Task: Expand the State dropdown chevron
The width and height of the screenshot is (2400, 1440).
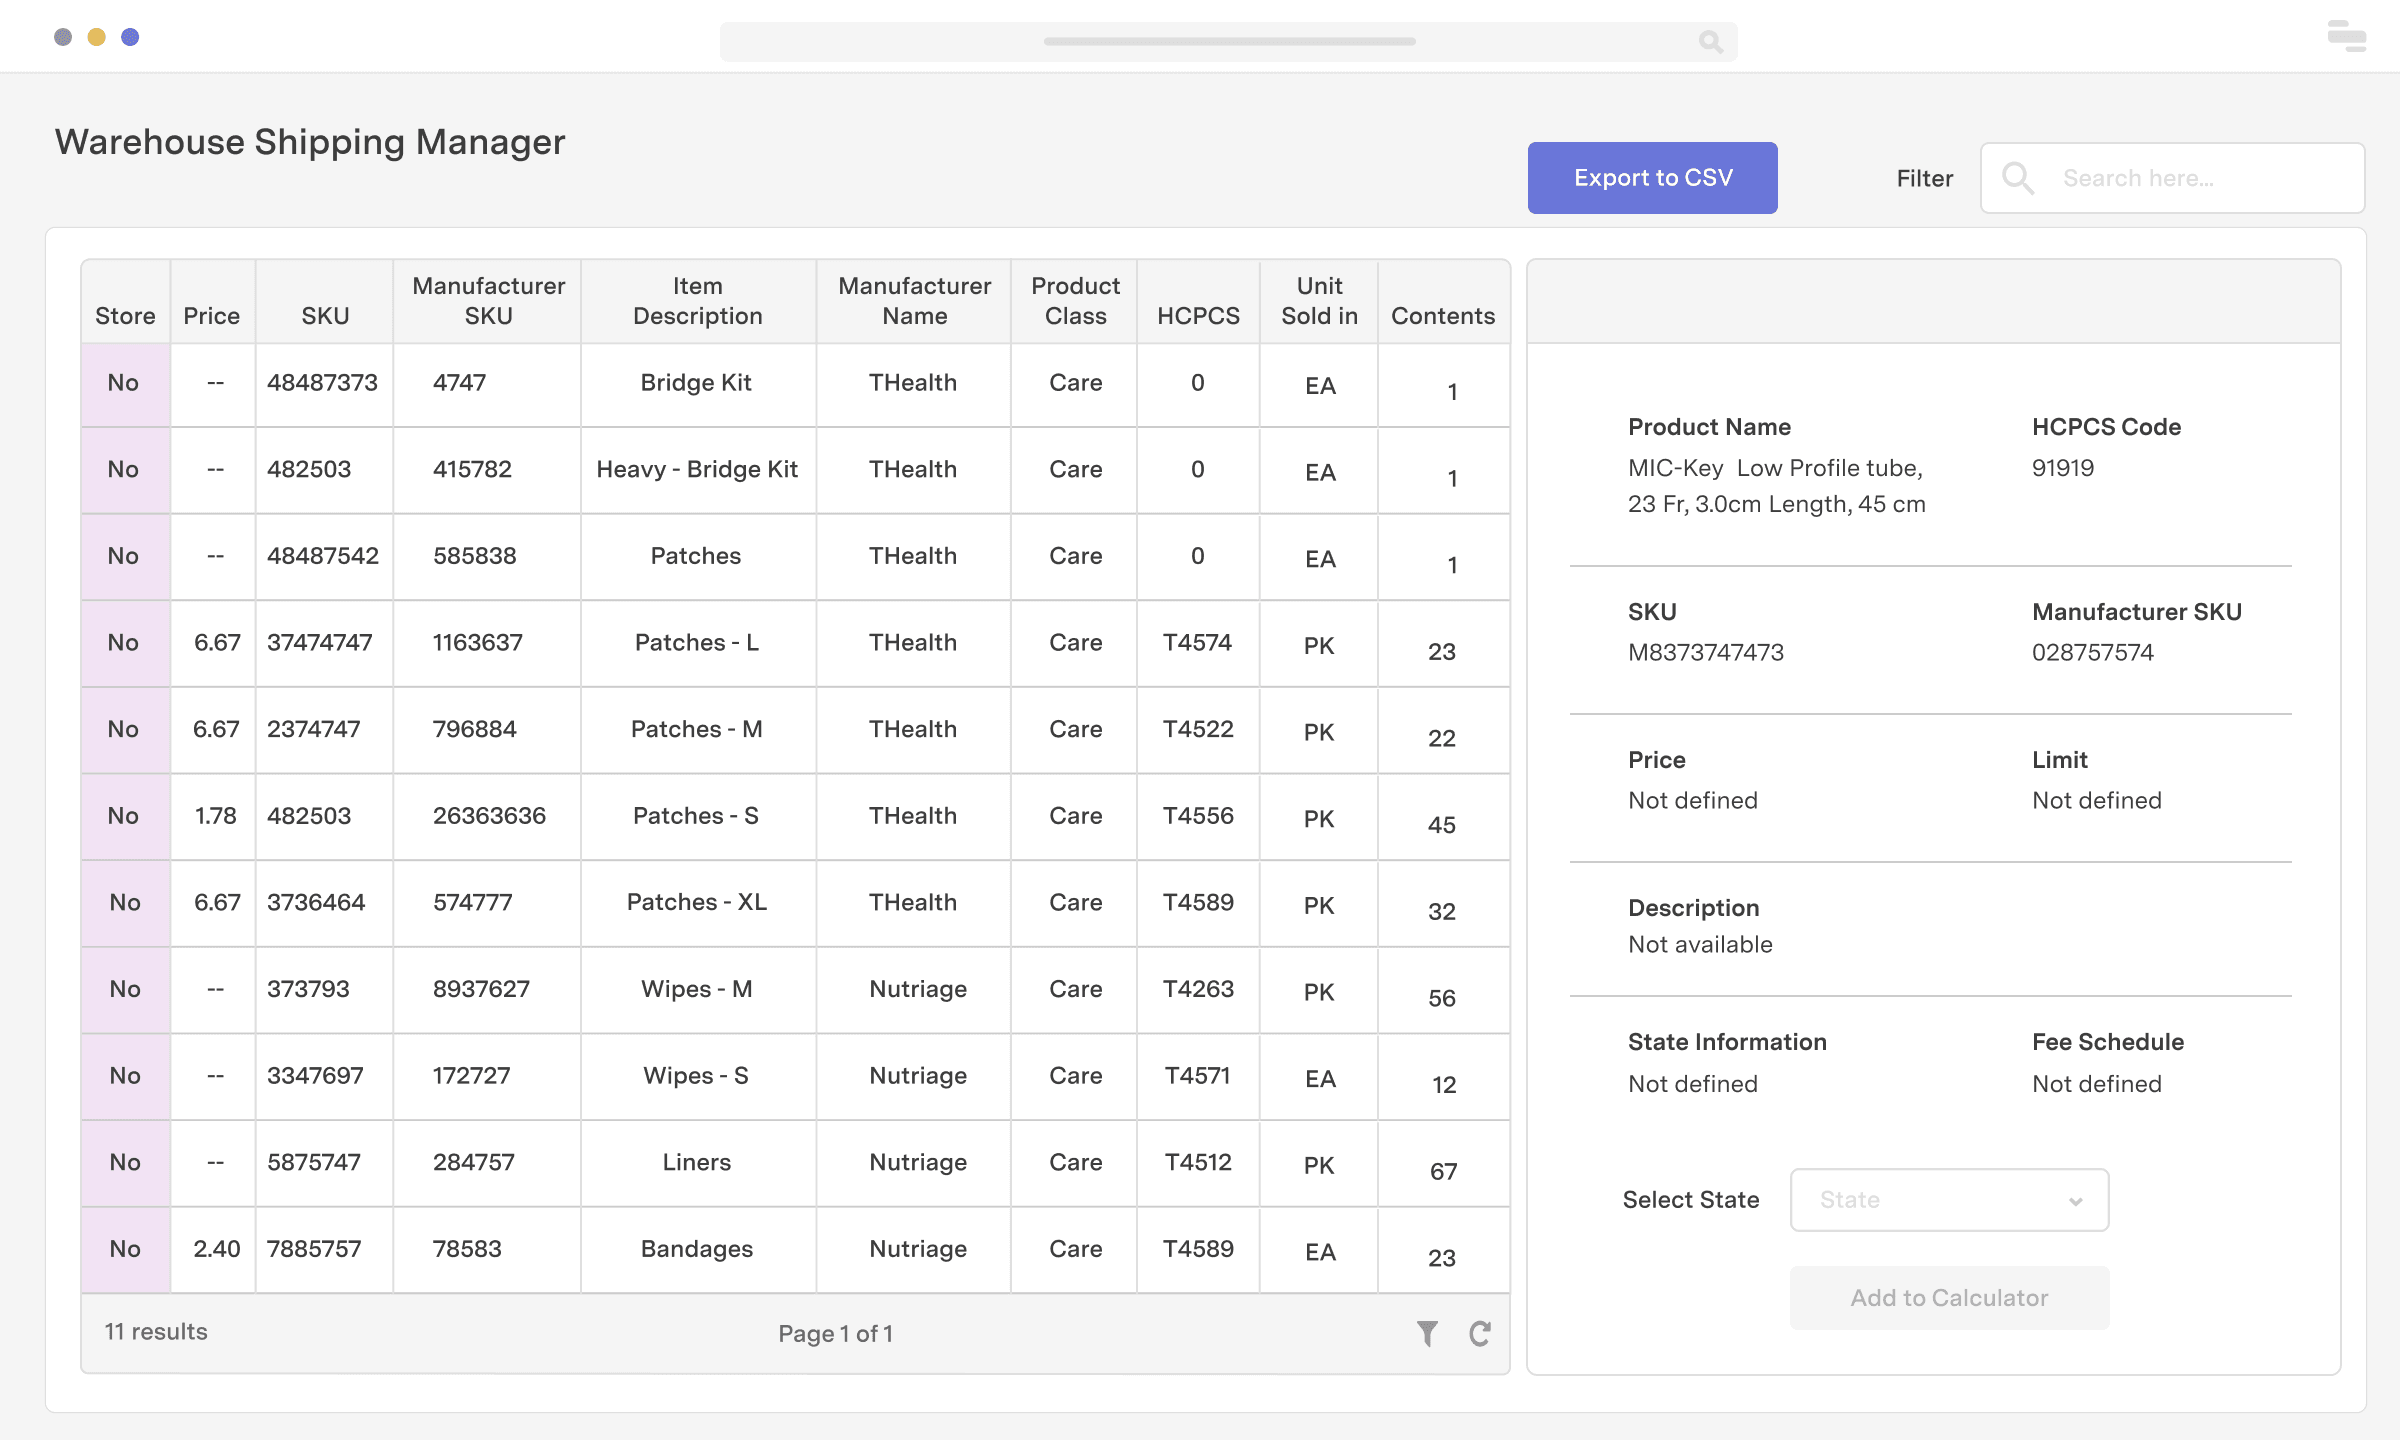Action: pyautogui.click(x=2076, y=1200)
